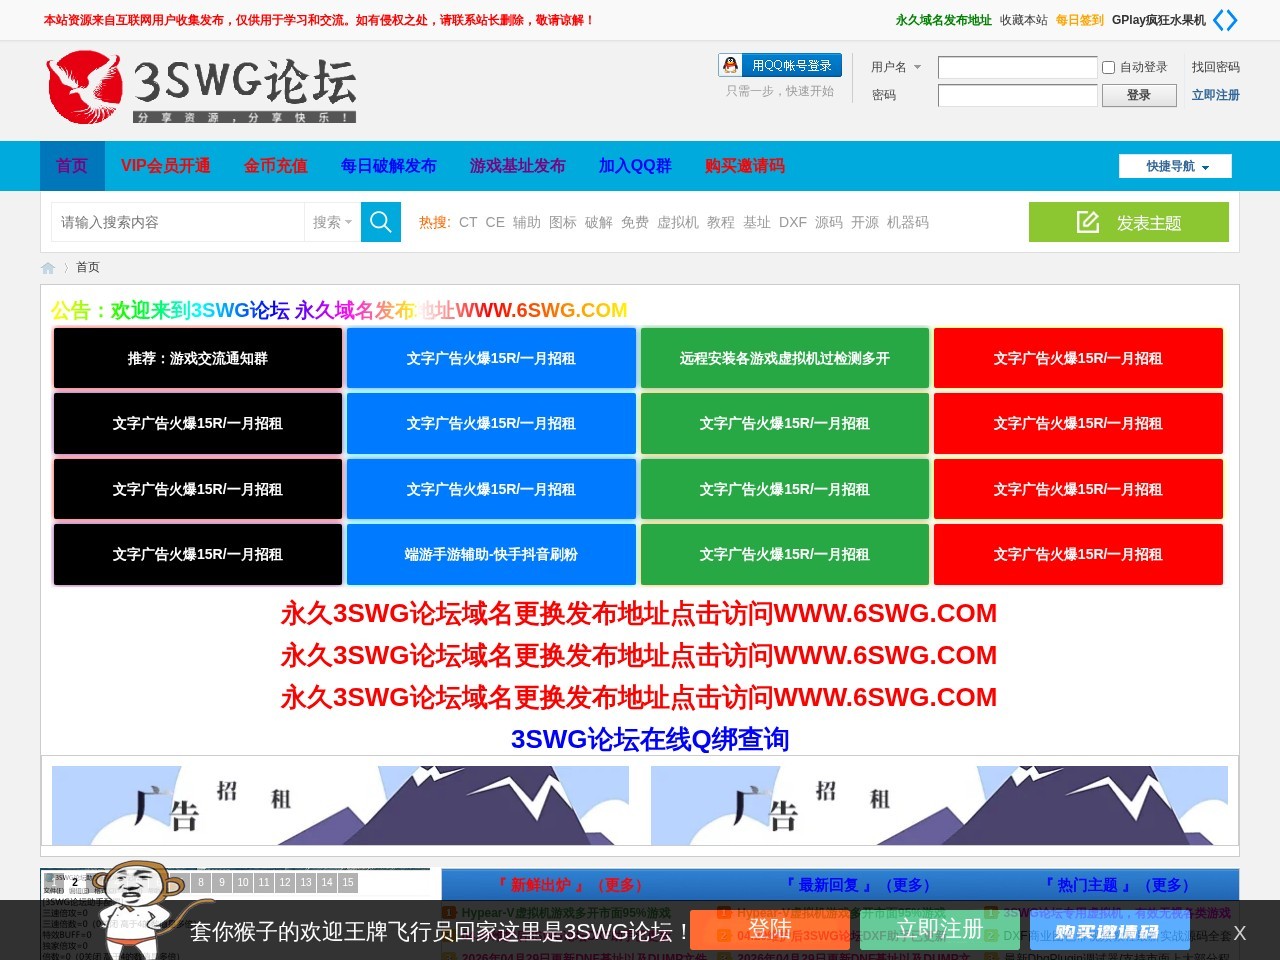The height and width of the screenshot is (960, 1280).
Task: Click the 找回密码 link
Action: click(1215, 67)
